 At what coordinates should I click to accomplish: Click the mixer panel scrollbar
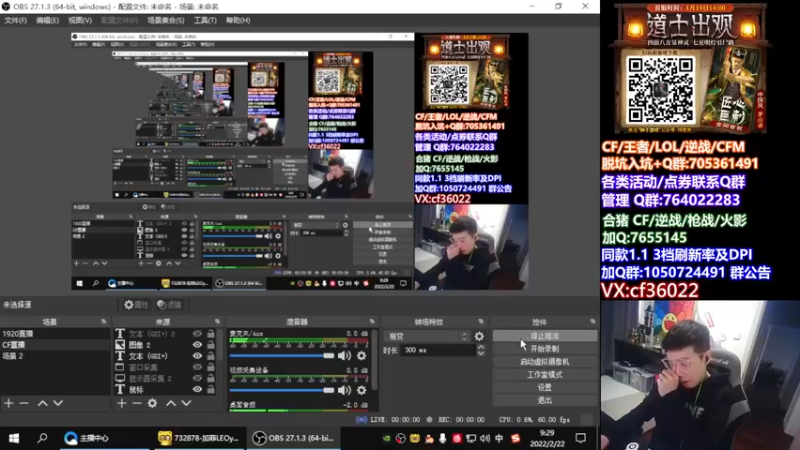[x=374, y=362]
